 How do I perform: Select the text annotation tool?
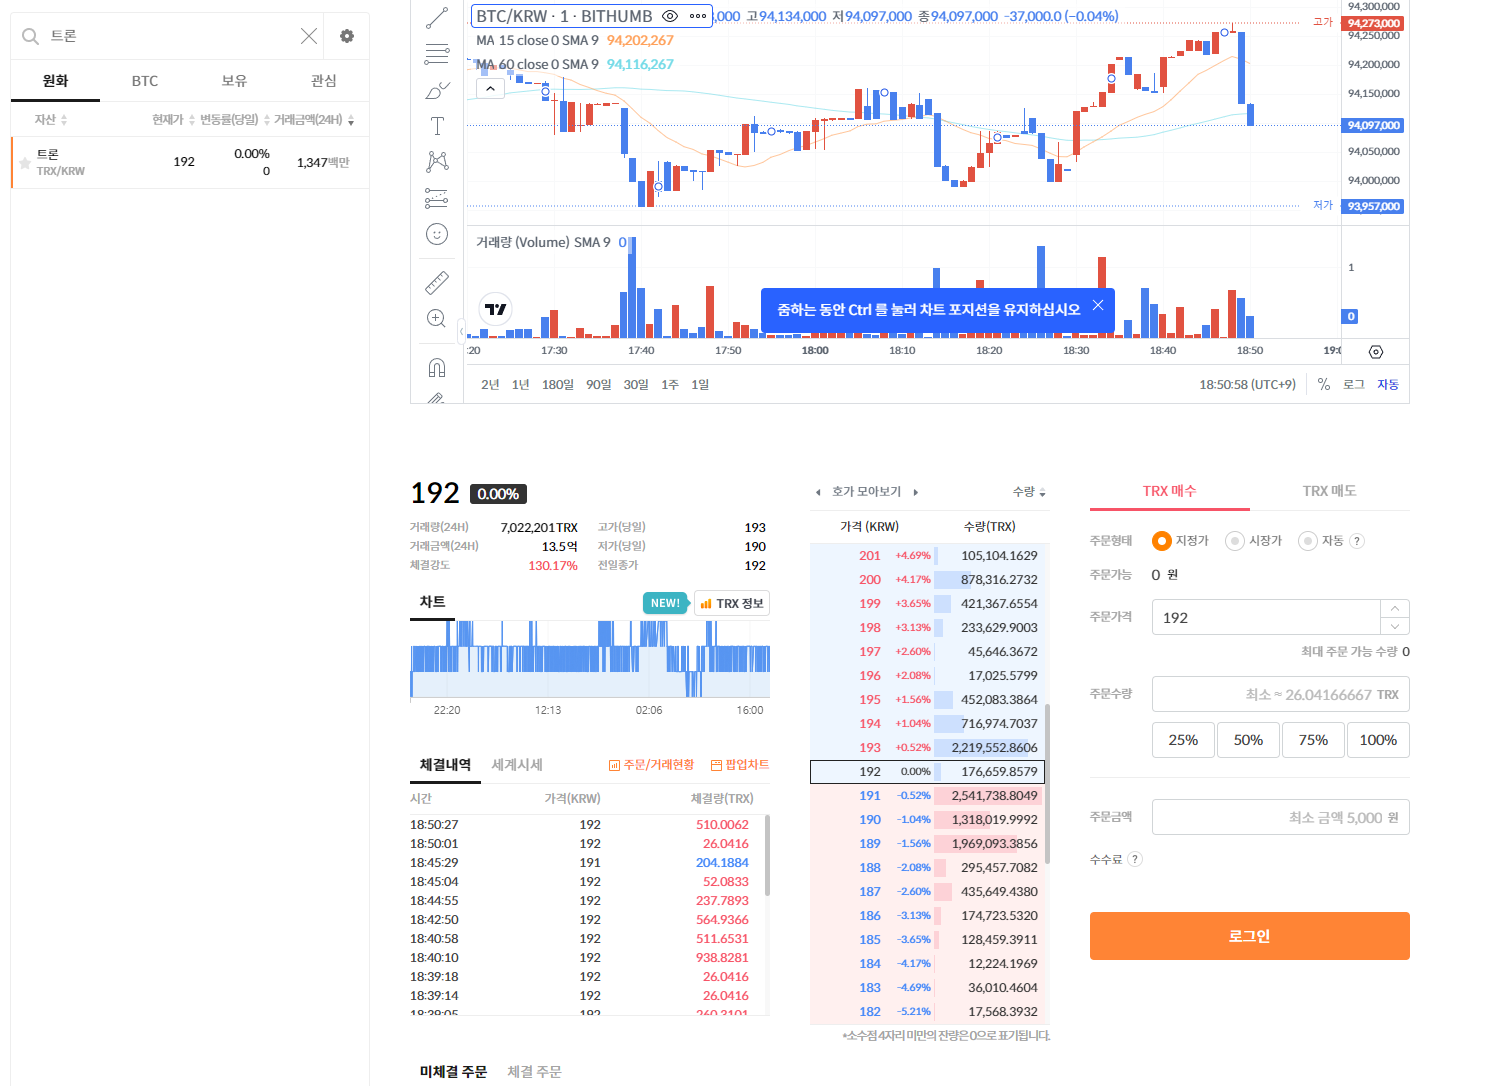pos(437,126)
